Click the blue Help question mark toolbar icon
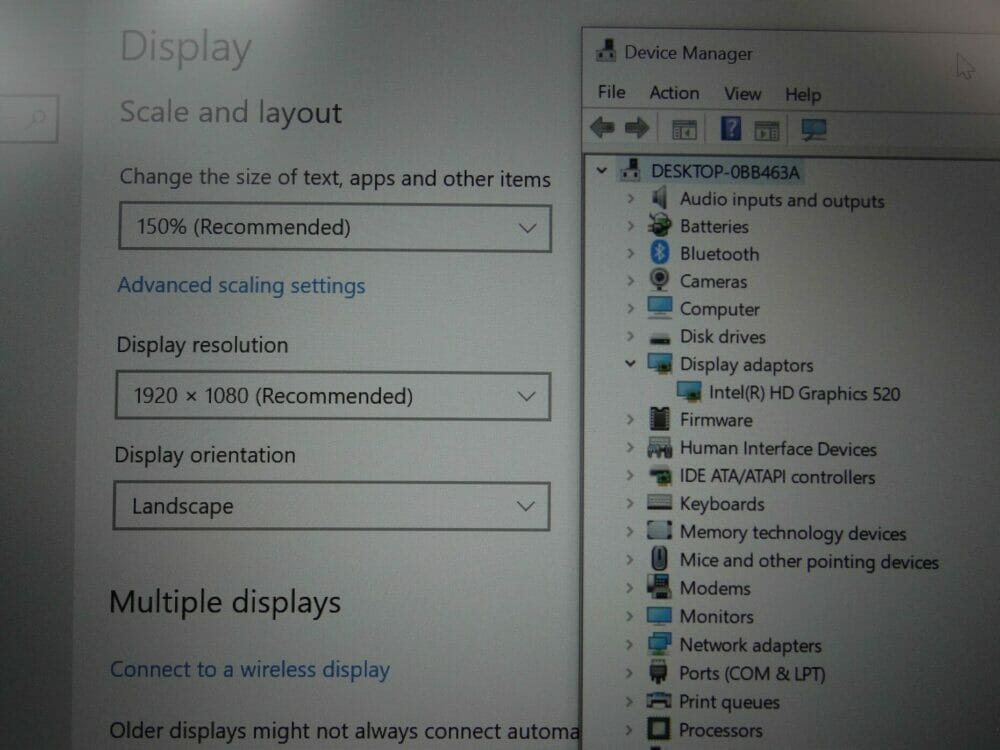 (x=731, y=128)
